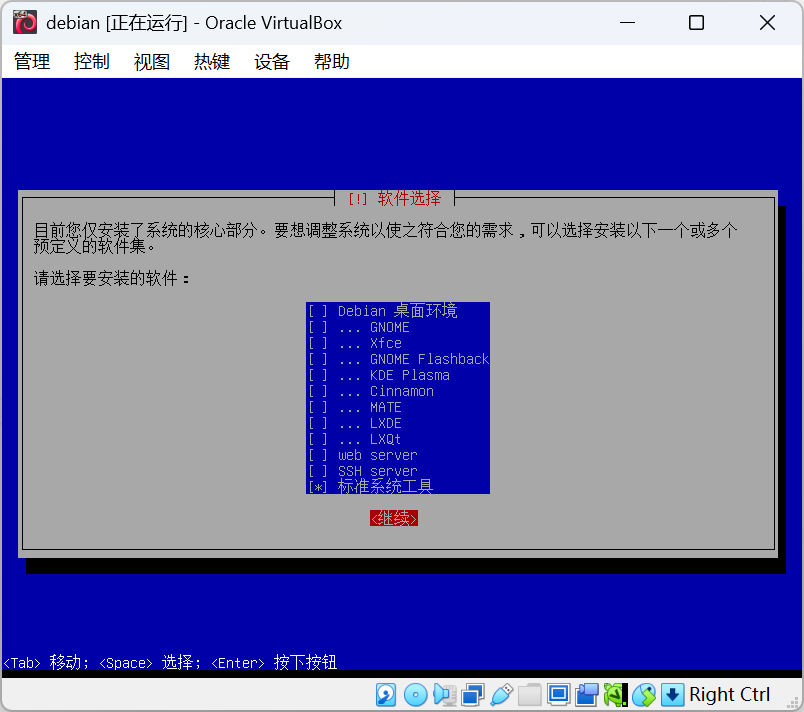Image resolution: width=804 pixels, height=712 pixels.
Task: Click the mouse integration status icon
Action: [644, 695]
